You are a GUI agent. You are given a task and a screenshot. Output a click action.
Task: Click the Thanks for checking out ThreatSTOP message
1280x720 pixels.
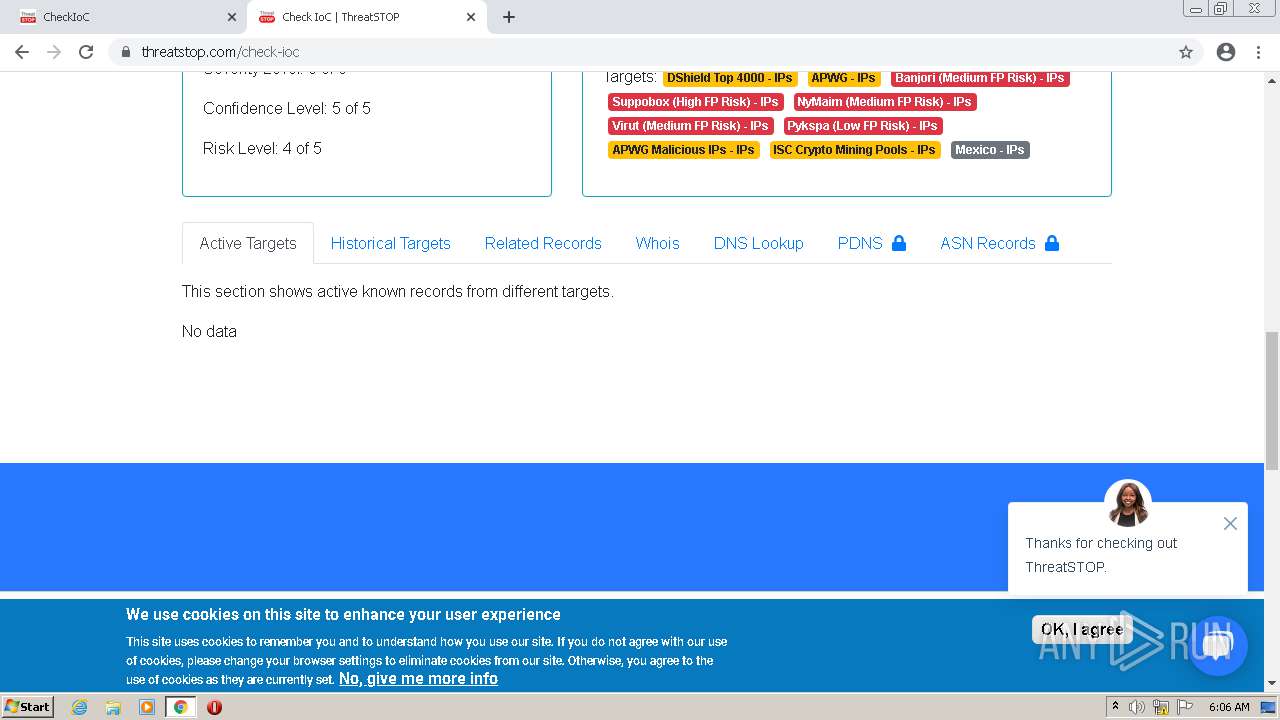(1101, 555)
